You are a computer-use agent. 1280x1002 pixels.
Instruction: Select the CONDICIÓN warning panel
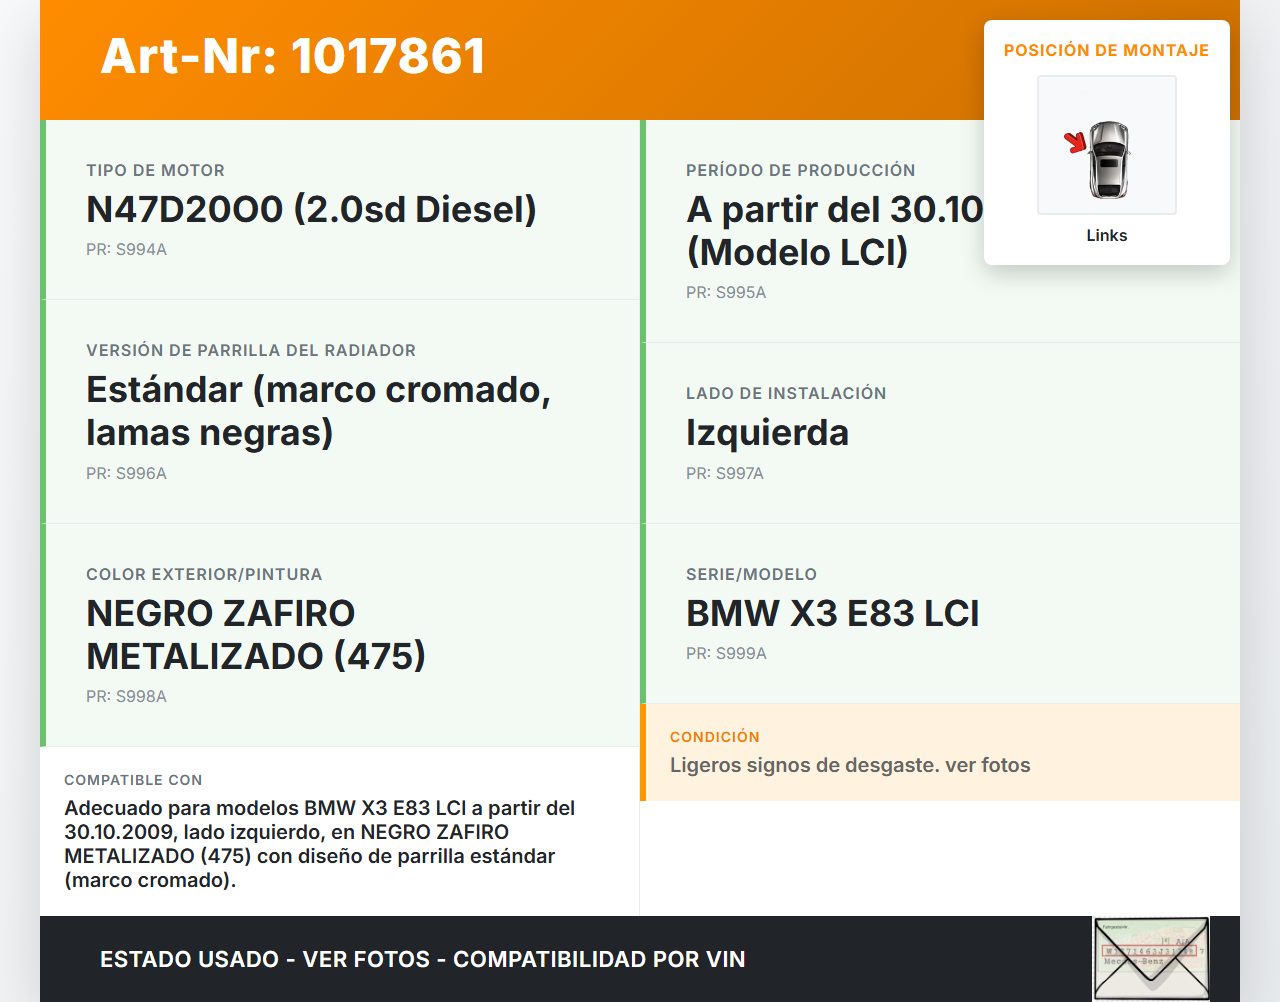(940, 752)
